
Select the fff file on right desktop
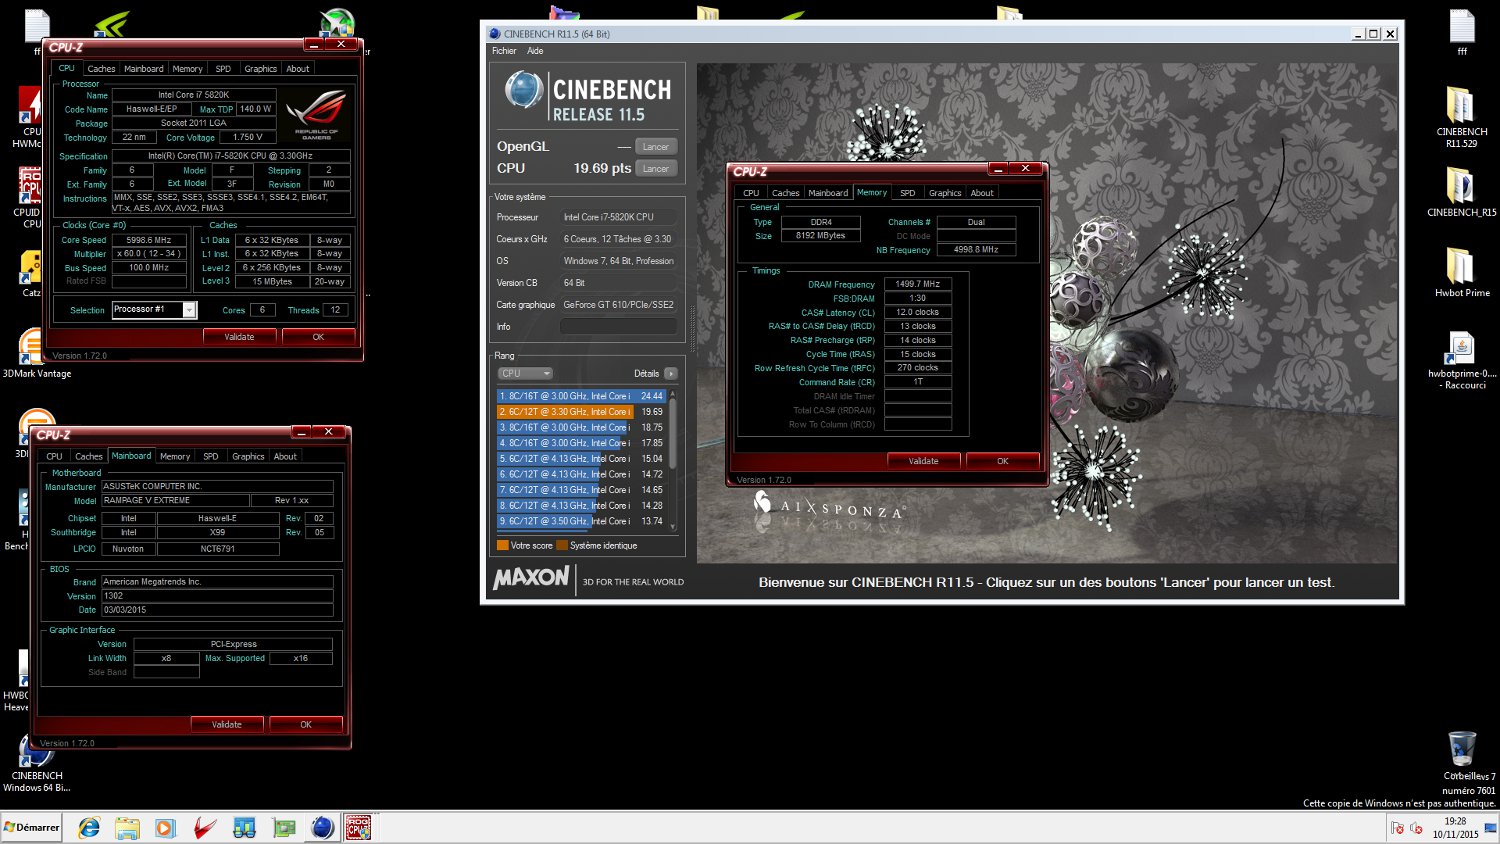1462,32
